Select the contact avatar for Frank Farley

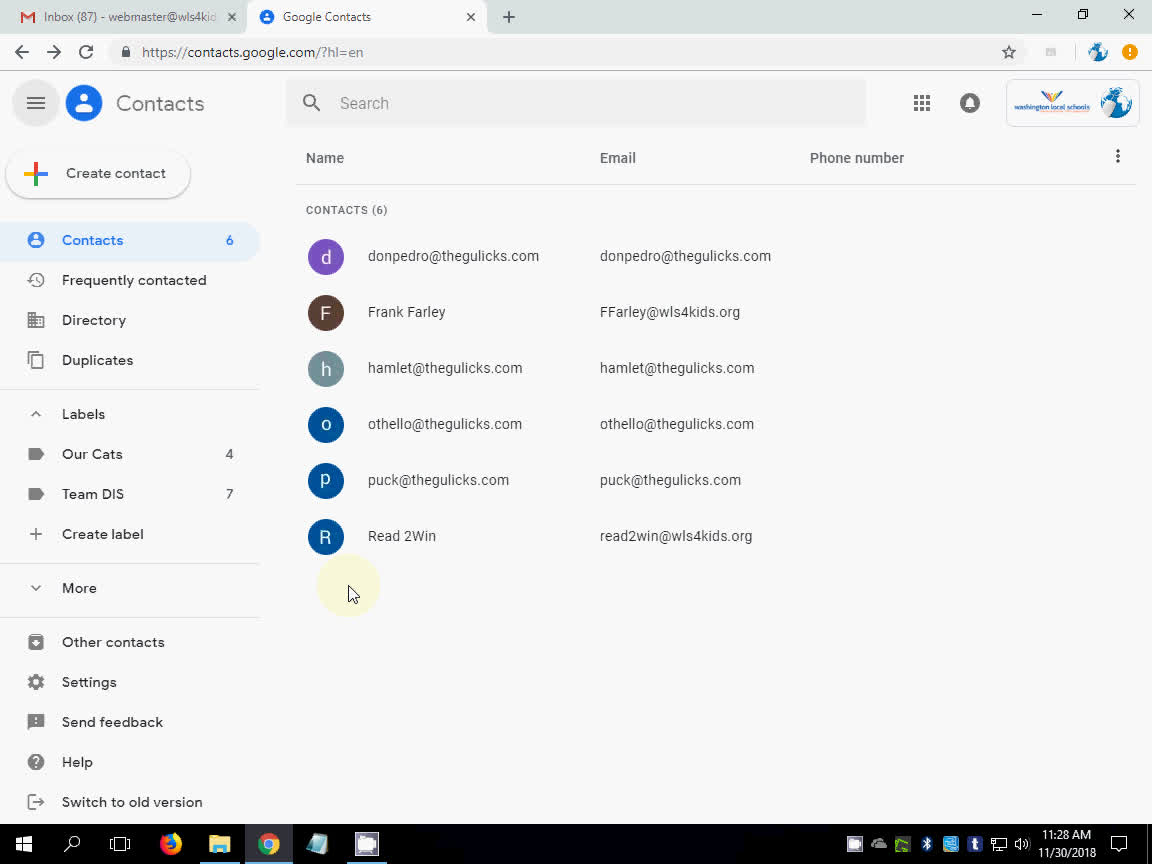326,312
